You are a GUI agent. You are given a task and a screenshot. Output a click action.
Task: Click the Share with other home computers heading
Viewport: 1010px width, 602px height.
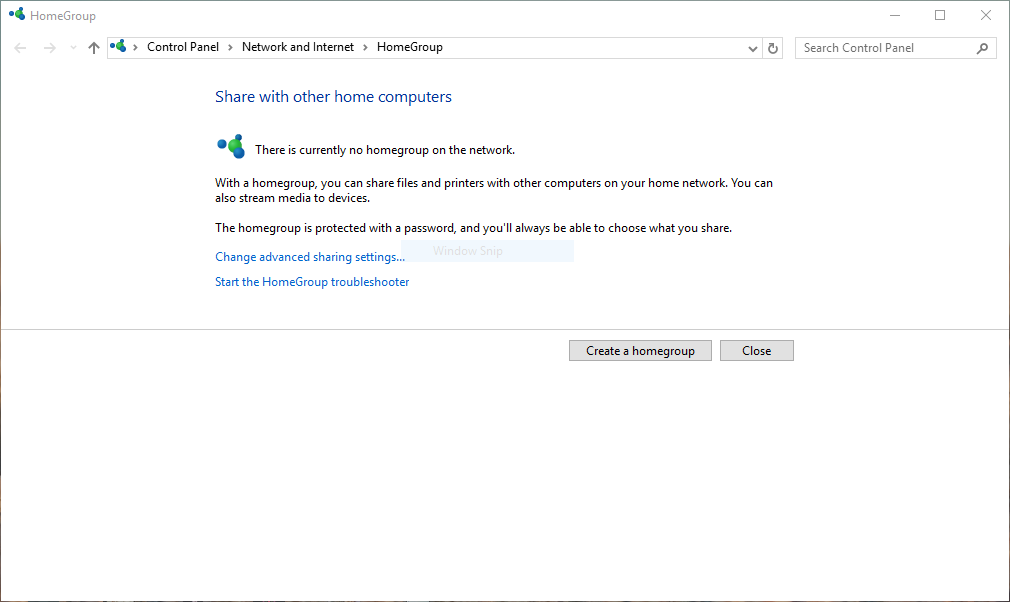click(x=333, y=97)
